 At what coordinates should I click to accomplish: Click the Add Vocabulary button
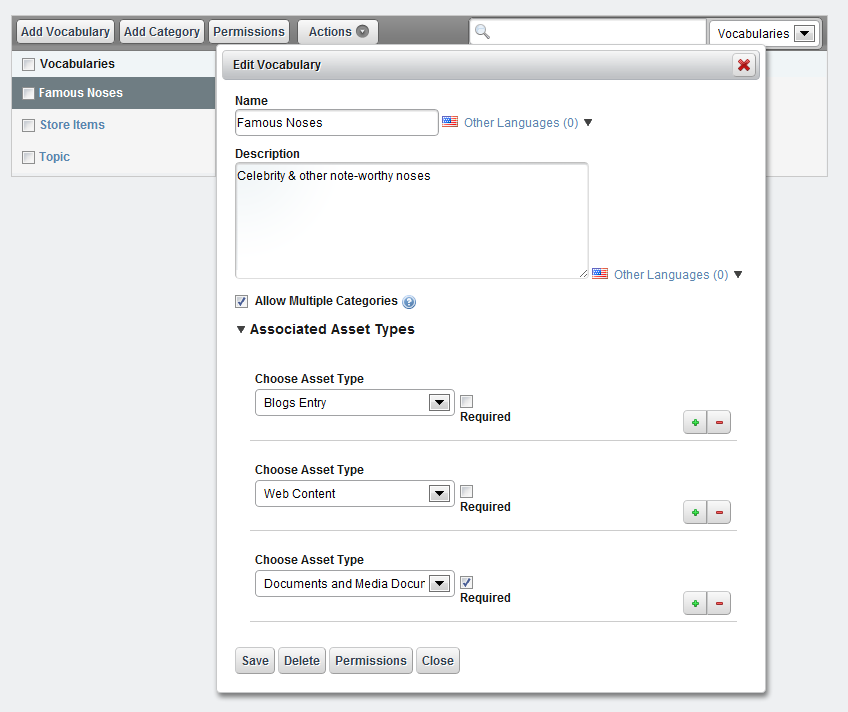pyautogui.click(x=65, y=32)
